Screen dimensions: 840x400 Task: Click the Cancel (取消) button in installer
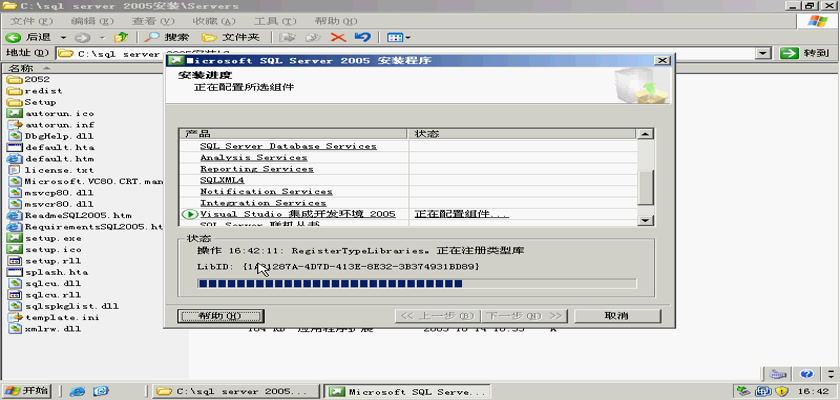pyautogui.click(x=617, y=316)
